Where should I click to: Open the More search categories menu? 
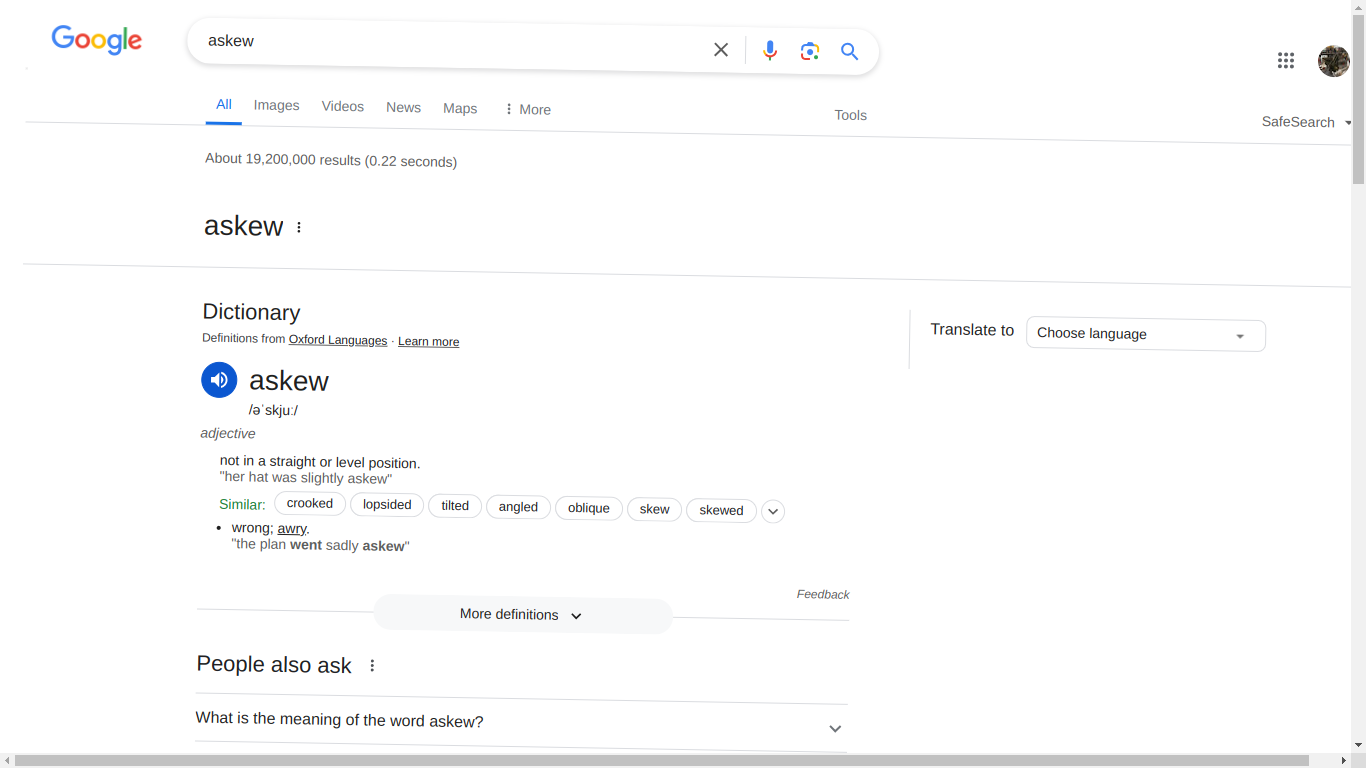coord(527,109)
